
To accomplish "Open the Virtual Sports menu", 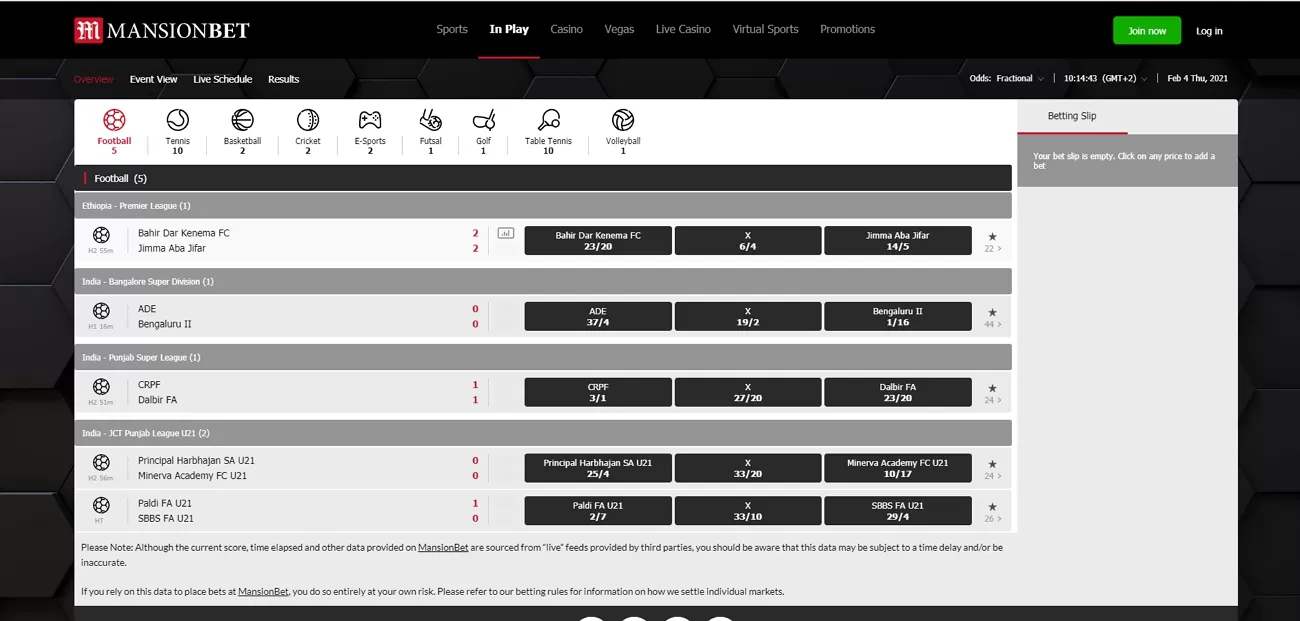I will tap(765, 29).
